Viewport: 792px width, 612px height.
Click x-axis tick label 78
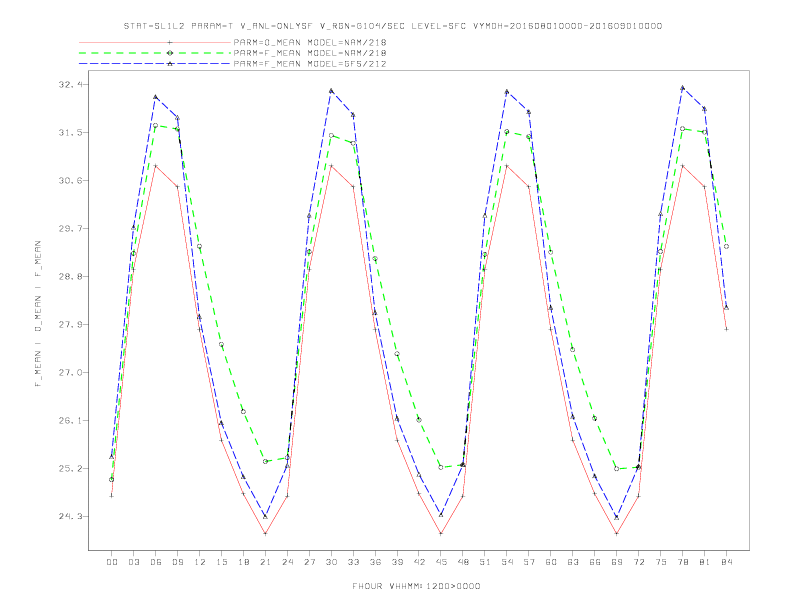[683, 562]
